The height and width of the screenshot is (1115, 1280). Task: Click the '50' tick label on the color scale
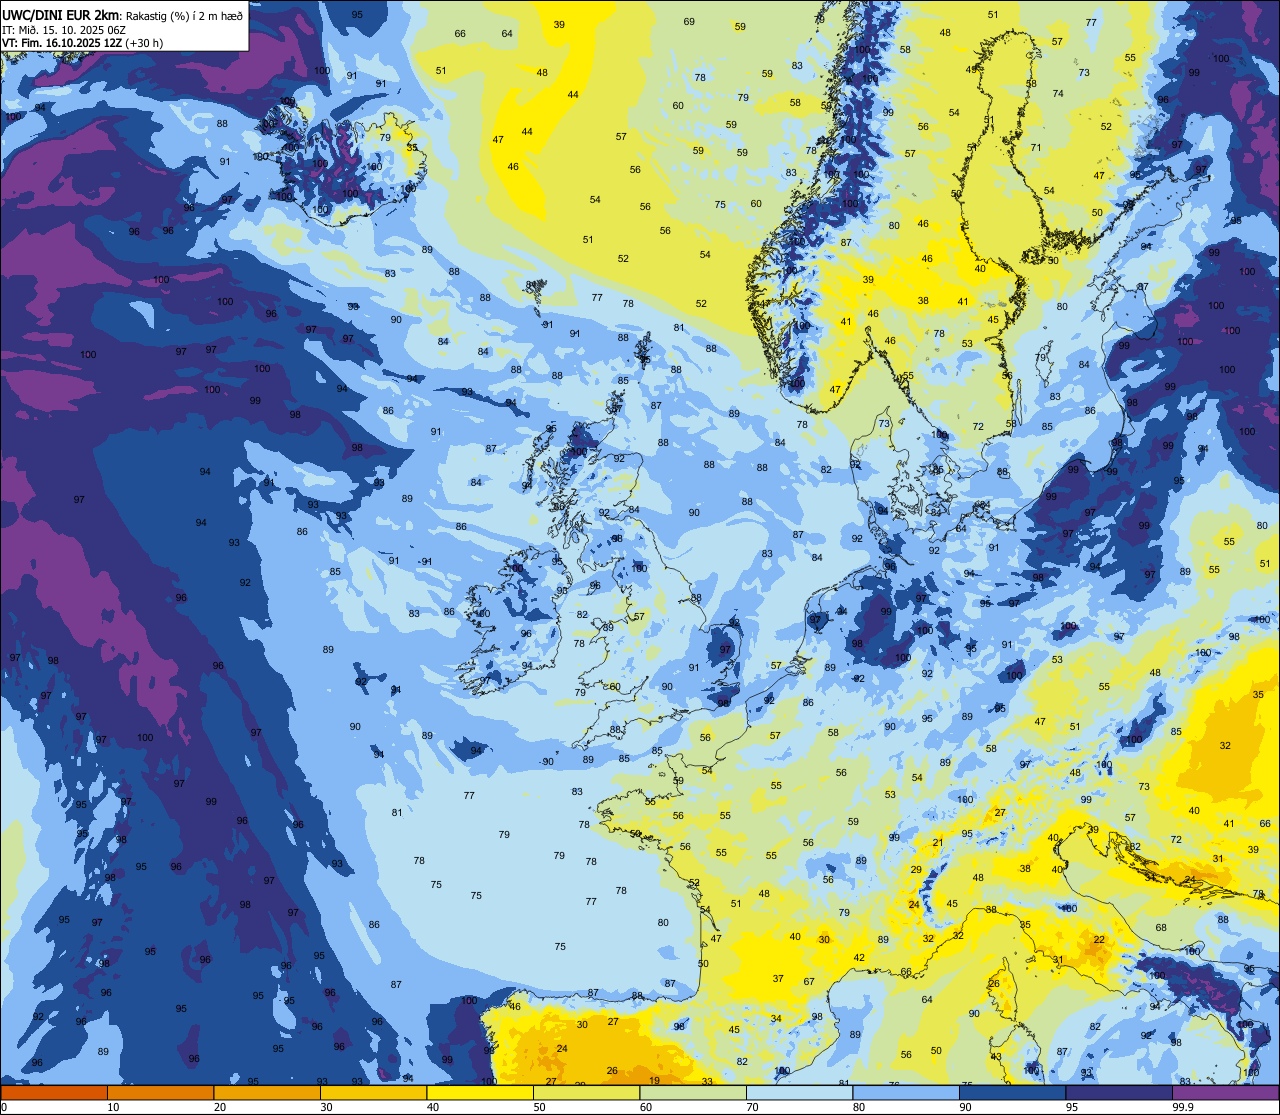(540, 1107)
